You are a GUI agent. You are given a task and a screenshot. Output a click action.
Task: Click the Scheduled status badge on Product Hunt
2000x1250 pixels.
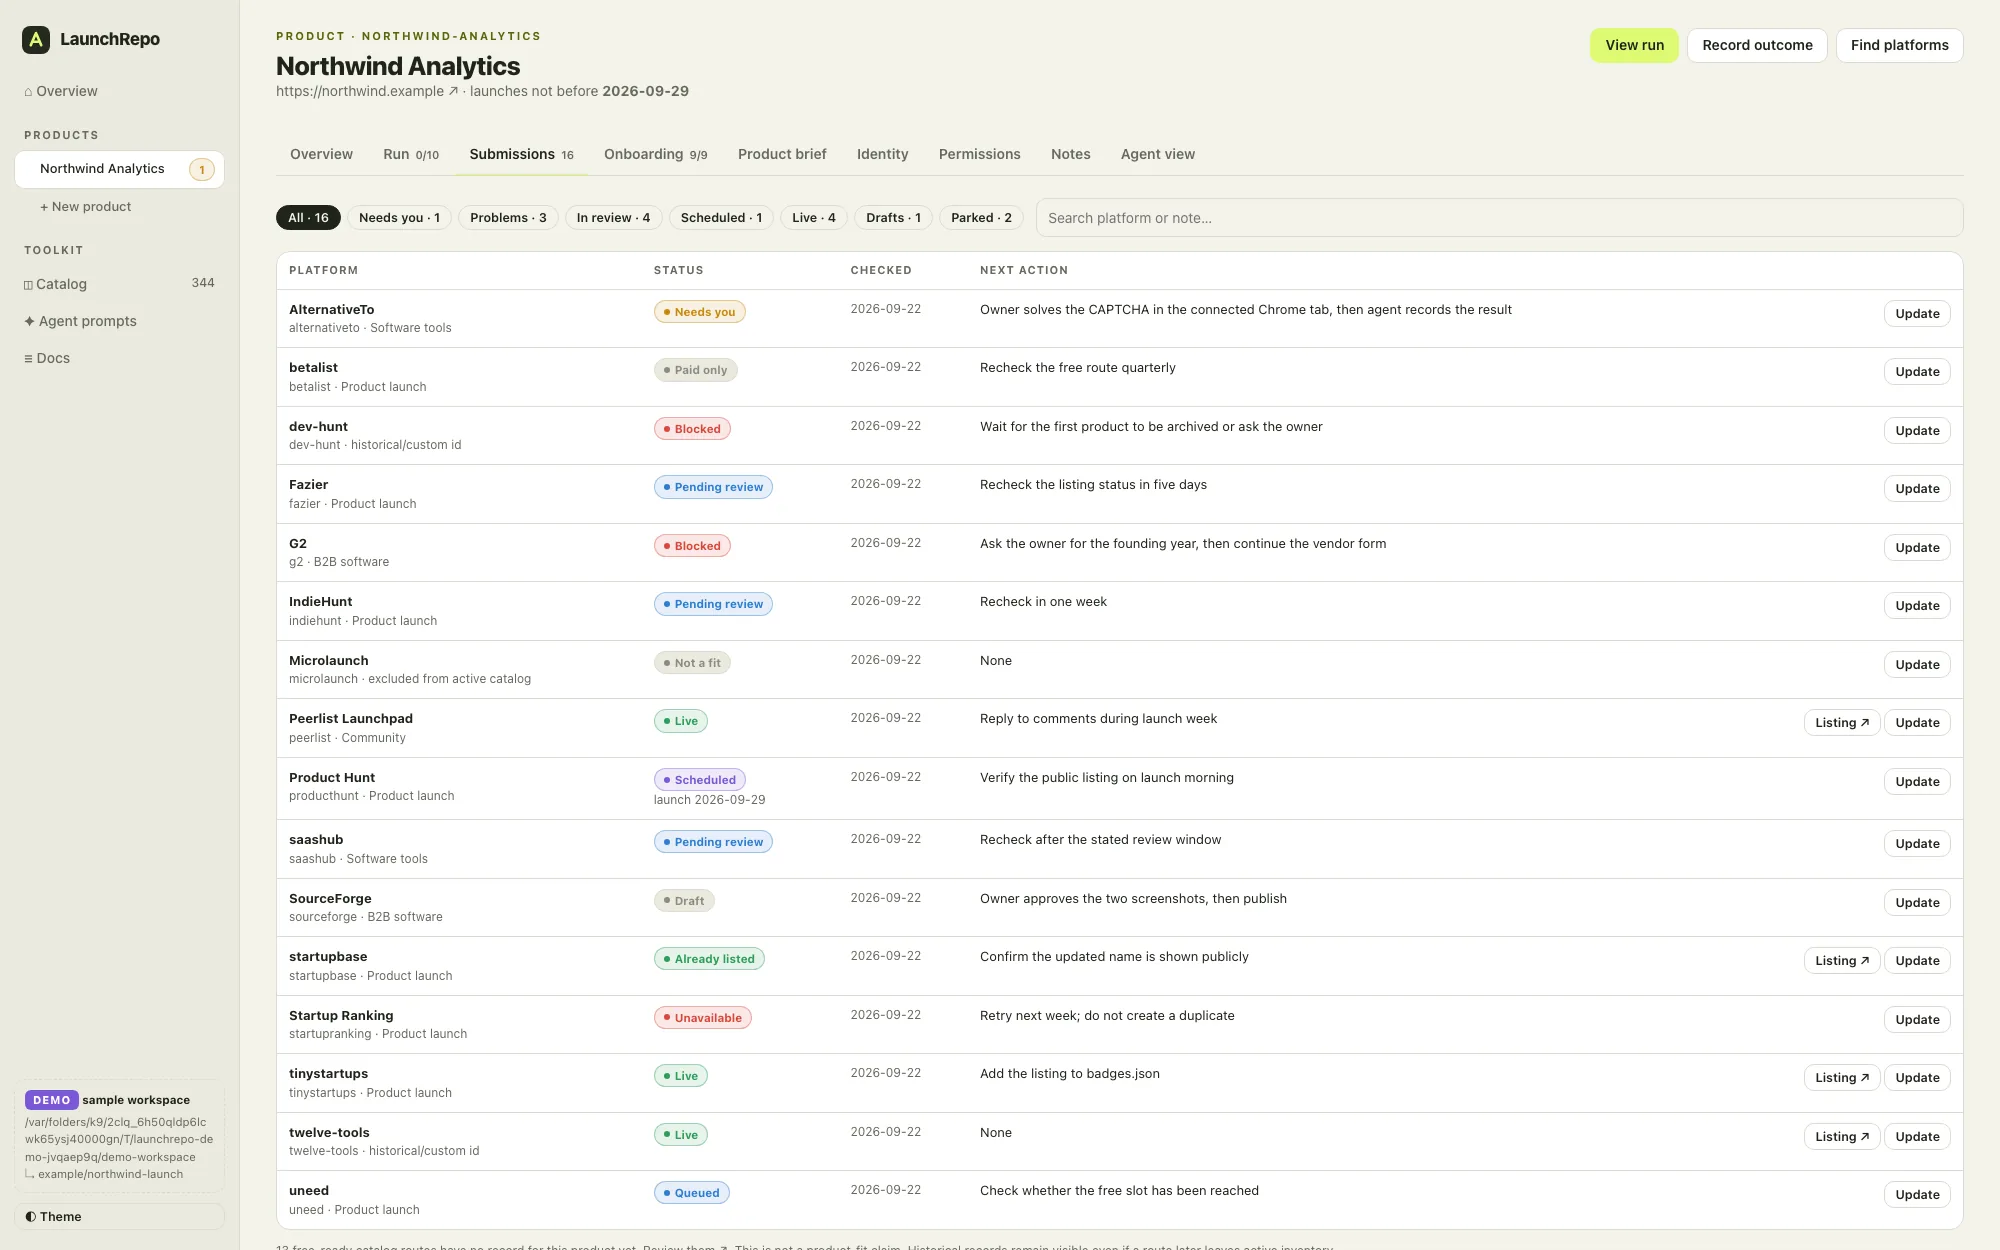pyautogui.click(x=699, y=780)
